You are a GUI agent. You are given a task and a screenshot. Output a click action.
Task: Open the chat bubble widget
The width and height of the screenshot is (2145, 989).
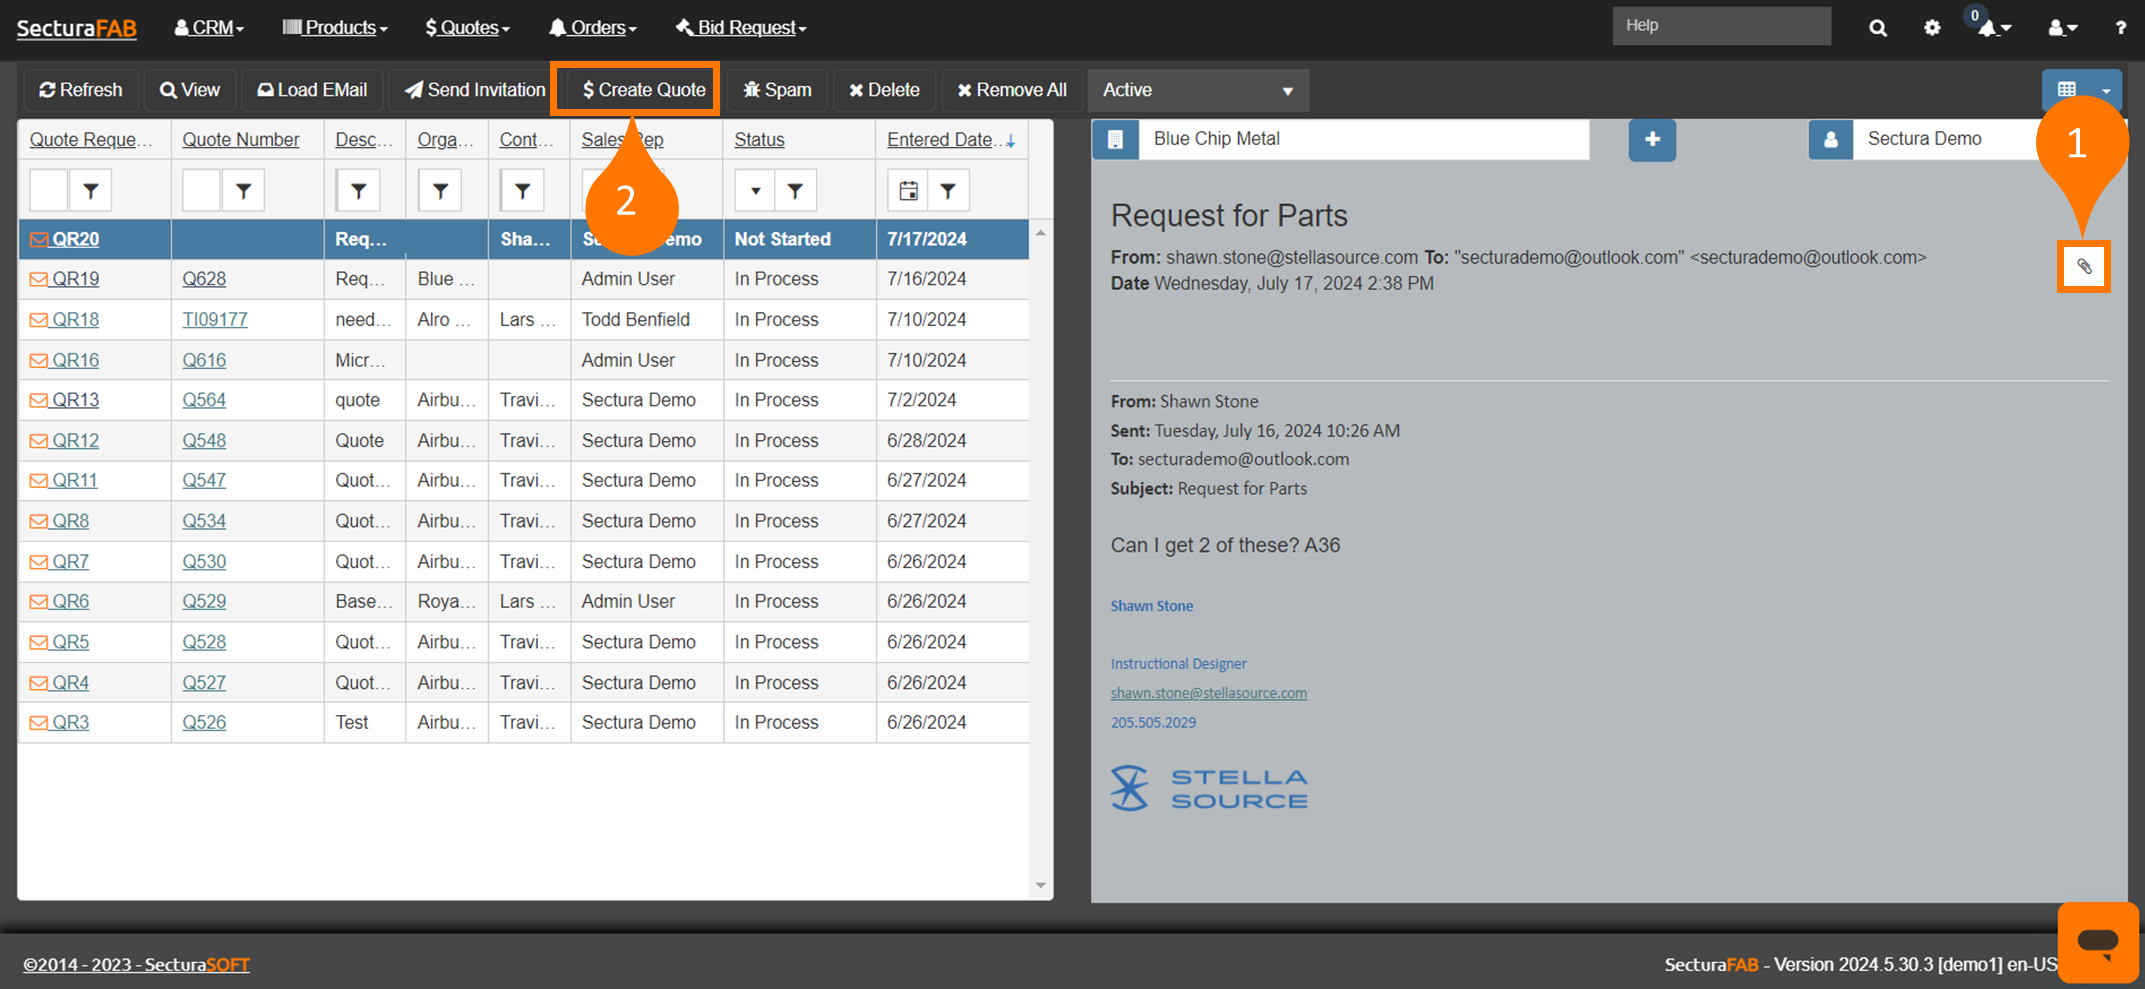point(2097,942)
